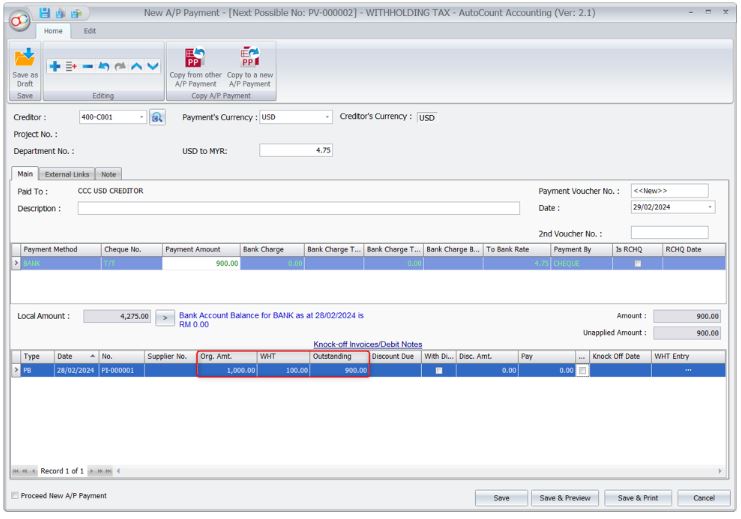741x519 pixels.
Task: Toggle Is RCHQ checkbox in BANK row
Action: coord(638,264)
